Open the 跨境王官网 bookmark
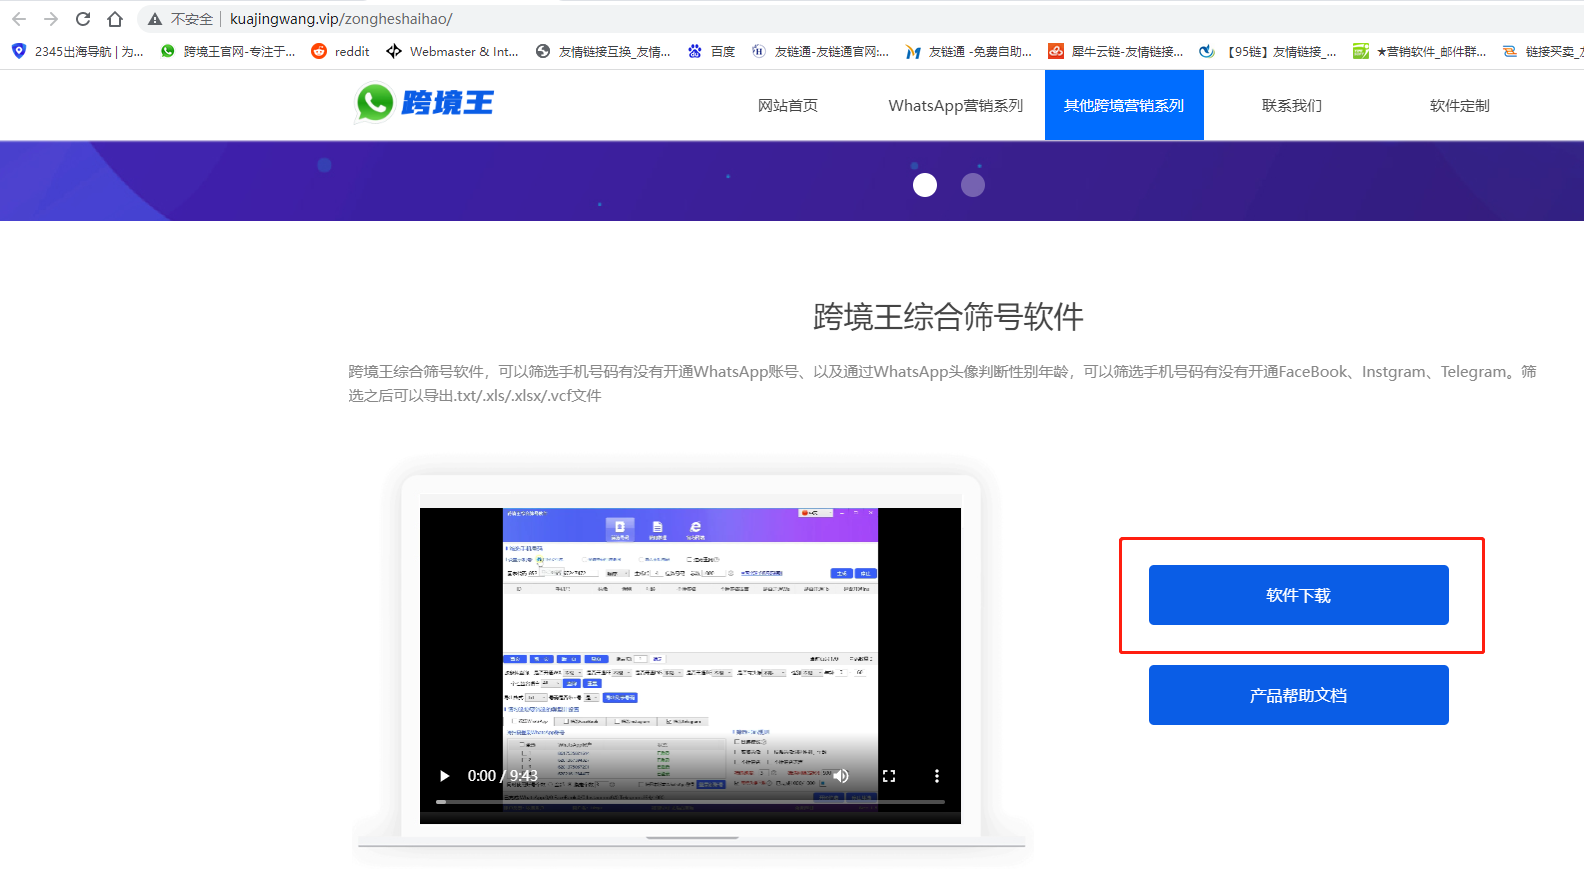This screenshot has height=879, width=1584. coord(228,51)
